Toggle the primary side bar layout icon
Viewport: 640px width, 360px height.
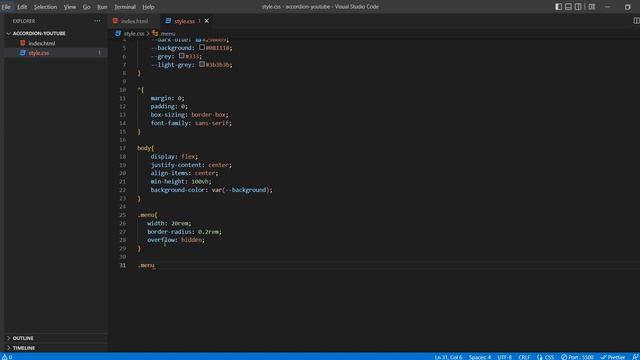(558, 7)
